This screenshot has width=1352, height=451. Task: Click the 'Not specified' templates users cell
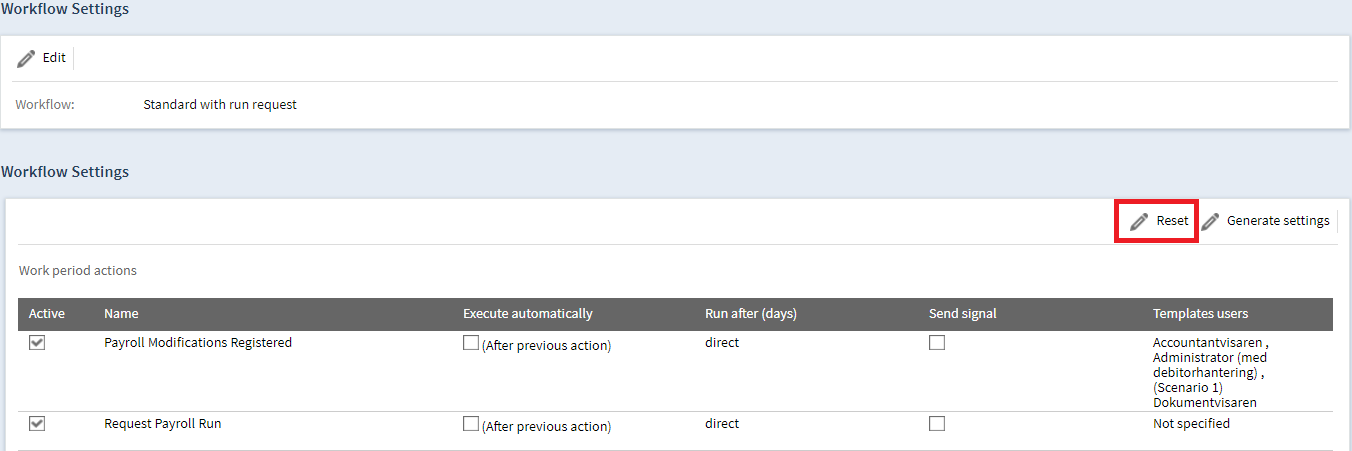pyautogui.click(x=1191, y=424)
